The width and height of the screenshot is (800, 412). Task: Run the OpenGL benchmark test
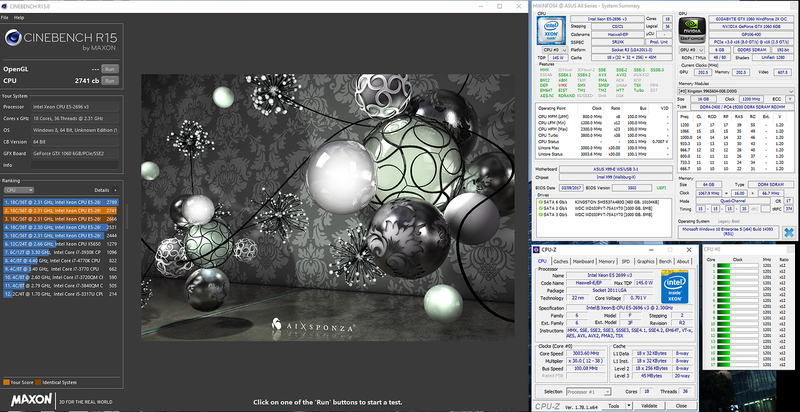pyautogui.click(x=110, y=69)
